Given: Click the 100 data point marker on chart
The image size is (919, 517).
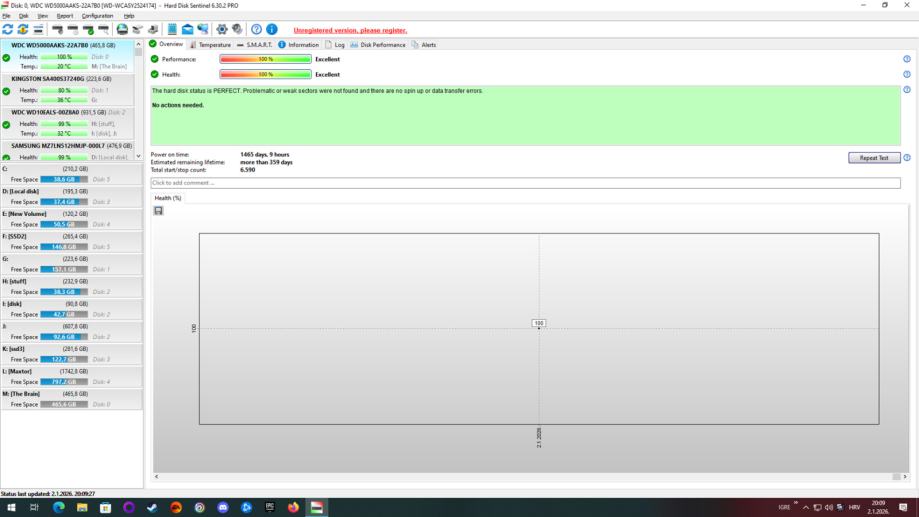Looking at the screenshot, I should tap(539, 324).
